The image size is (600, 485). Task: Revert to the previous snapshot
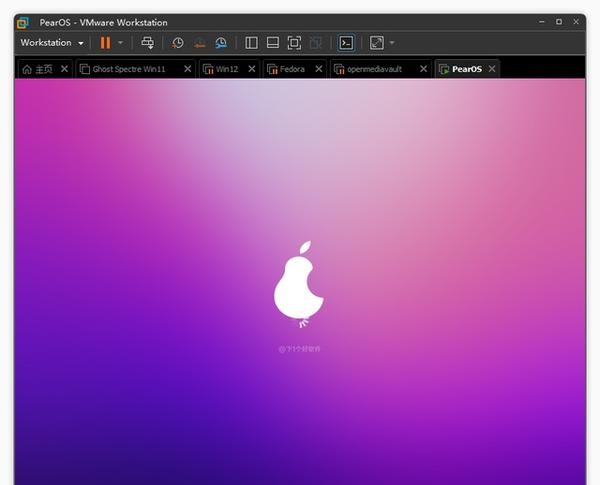[x=199, y=43]
